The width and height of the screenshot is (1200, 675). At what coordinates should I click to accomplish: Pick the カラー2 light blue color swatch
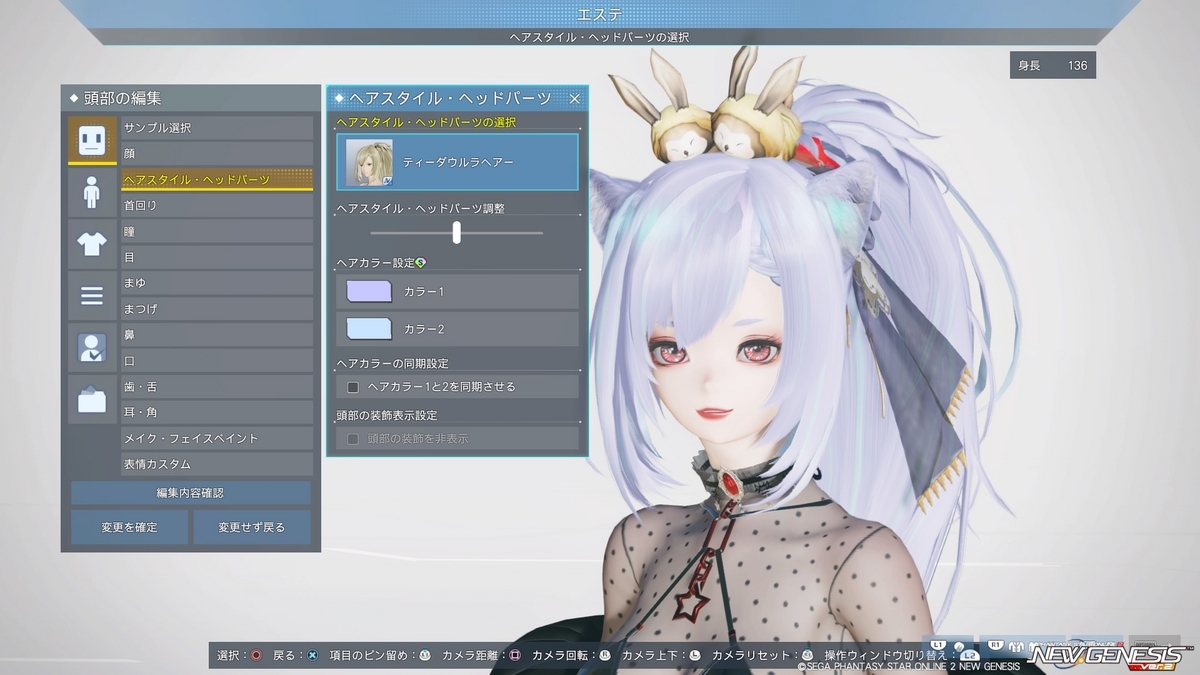coord(369,329)
